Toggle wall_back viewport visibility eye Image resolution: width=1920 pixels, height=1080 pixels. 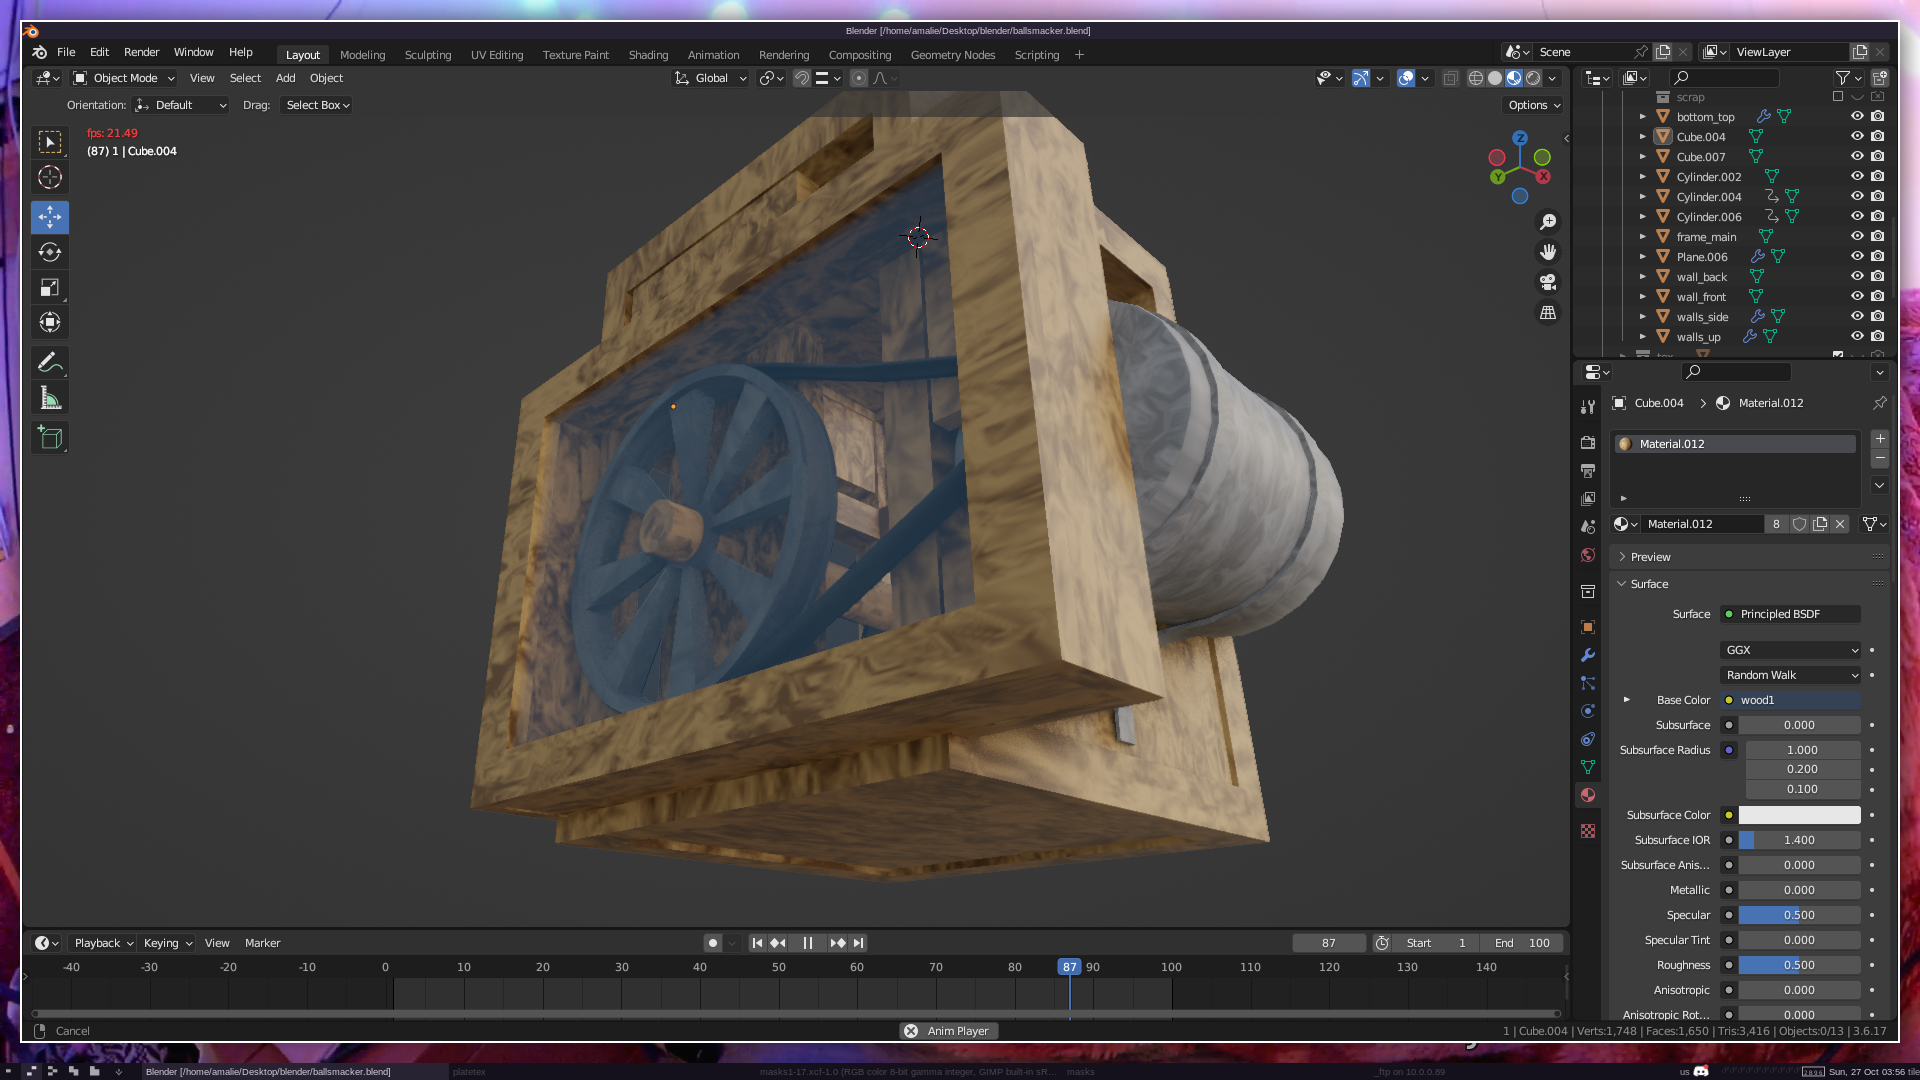tap(1857, 277)
